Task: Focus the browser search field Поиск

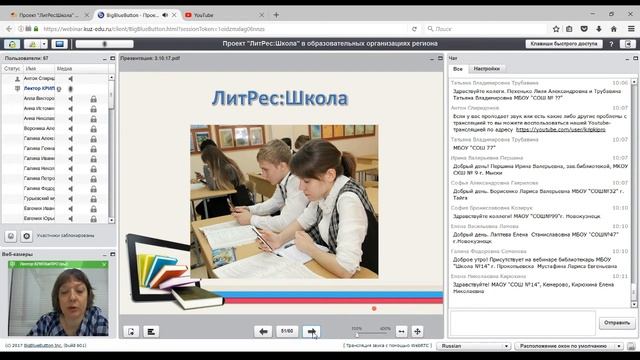Action: click(486, 29)
